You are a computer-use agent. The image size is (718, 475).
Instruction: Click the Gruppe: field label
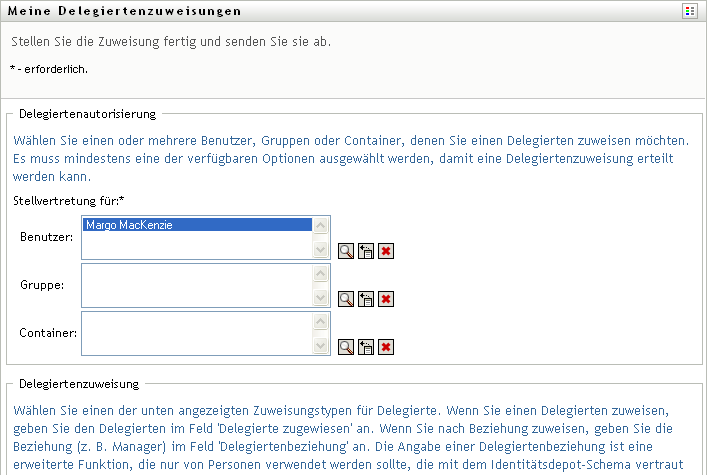42,285
